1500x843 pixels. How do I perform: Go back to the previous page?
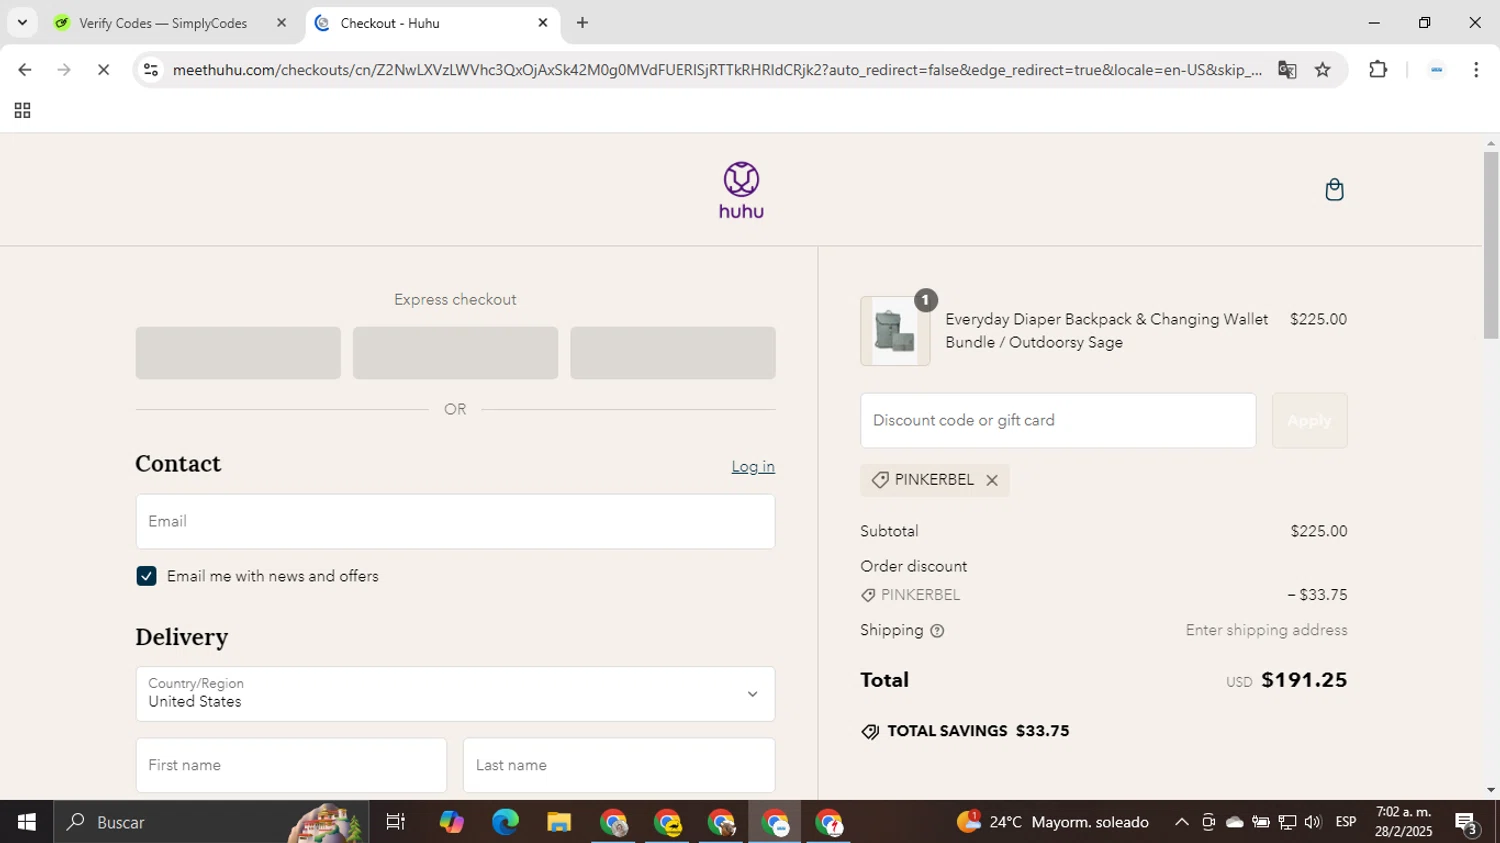point(24,70)
